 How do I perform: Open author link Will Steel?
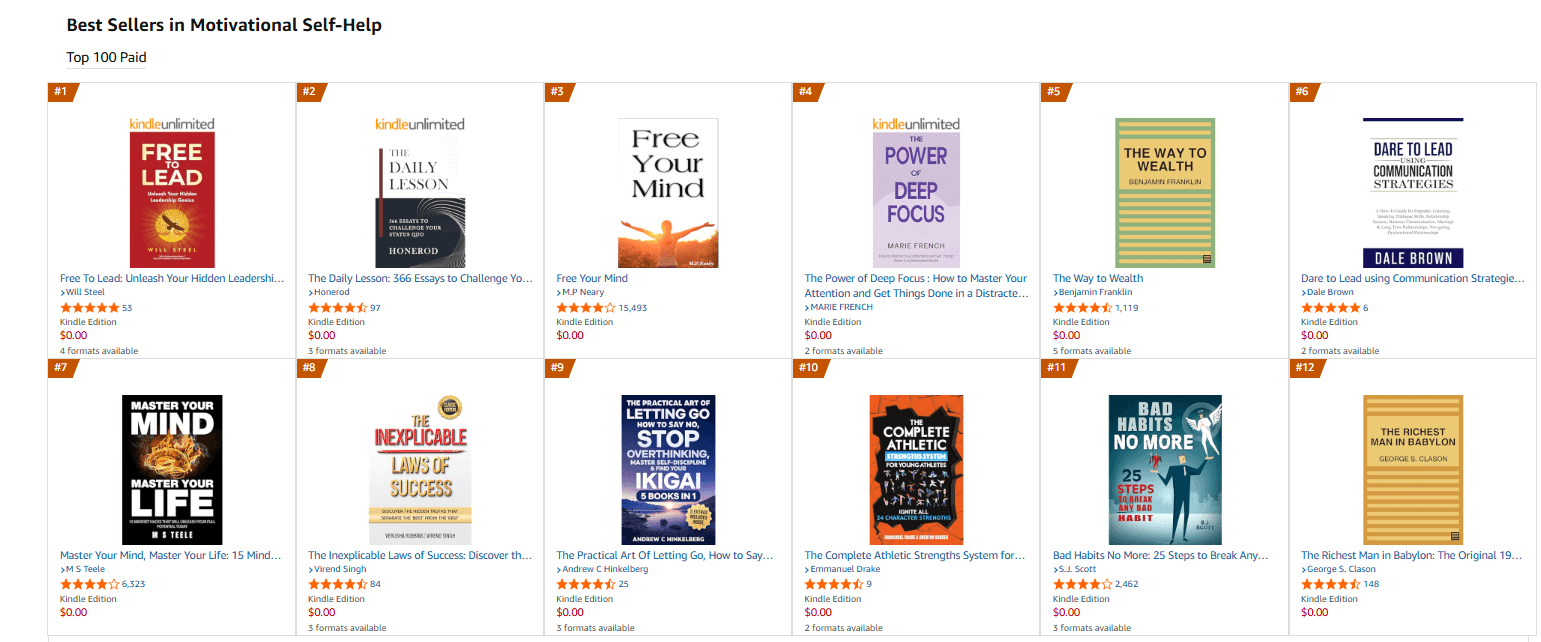(84, 293)
